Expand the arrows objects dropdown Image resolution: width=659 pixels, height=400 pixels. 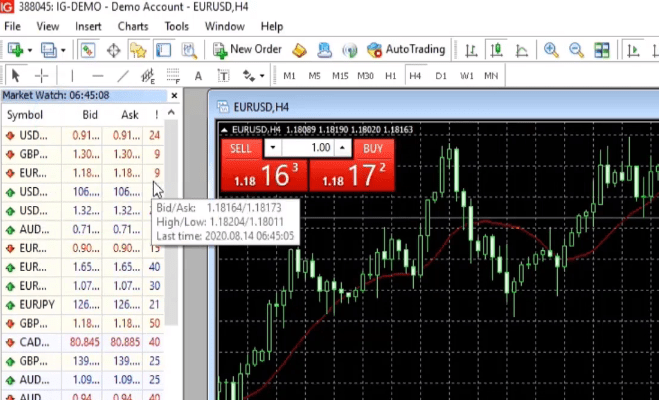262,75
